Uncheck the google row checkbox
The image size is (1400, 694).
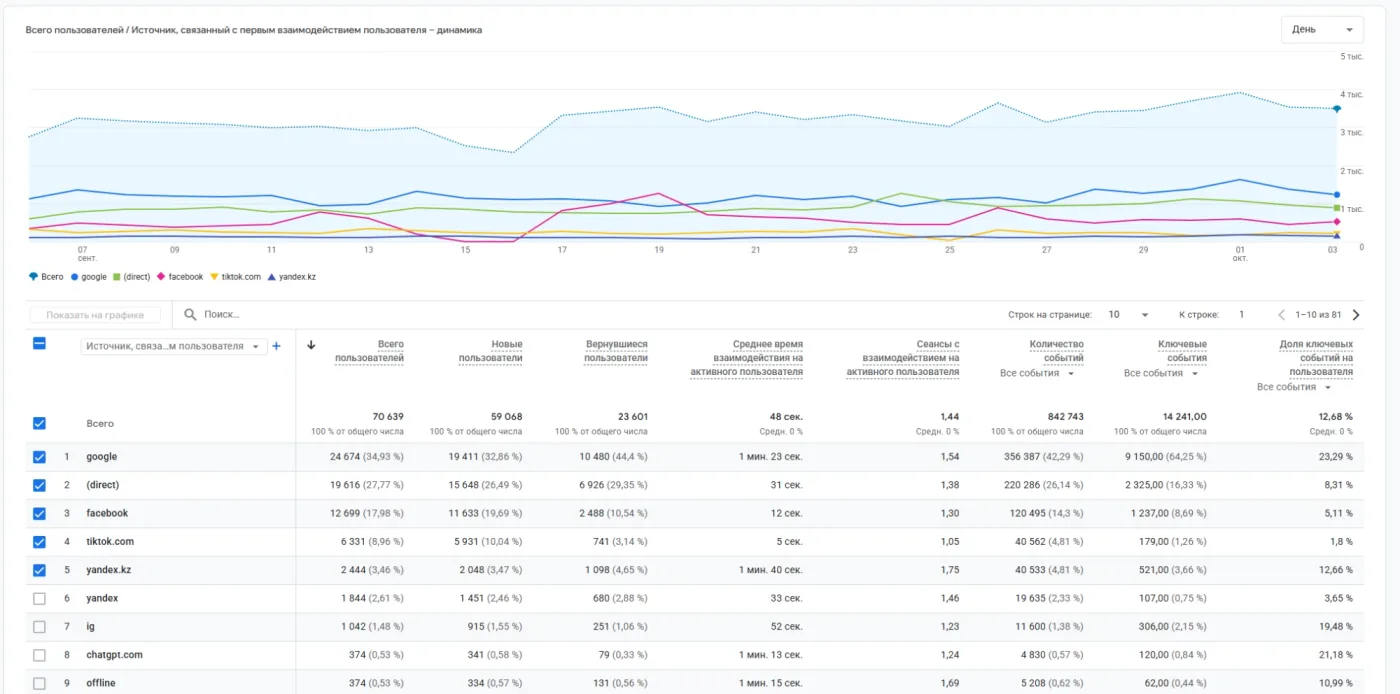point(39,457)
